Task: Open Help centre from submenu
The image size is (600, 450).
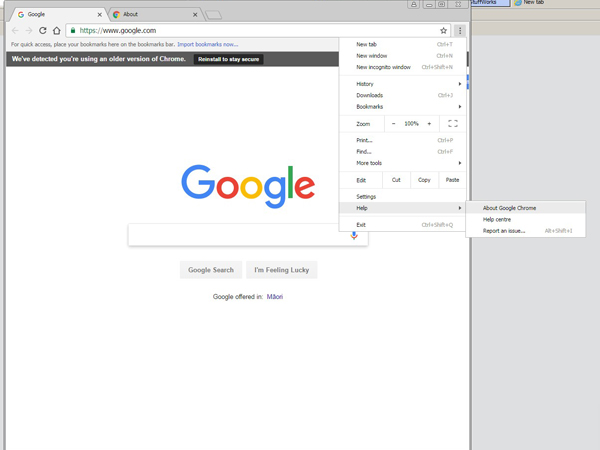Action: click(x=525, y=220)
